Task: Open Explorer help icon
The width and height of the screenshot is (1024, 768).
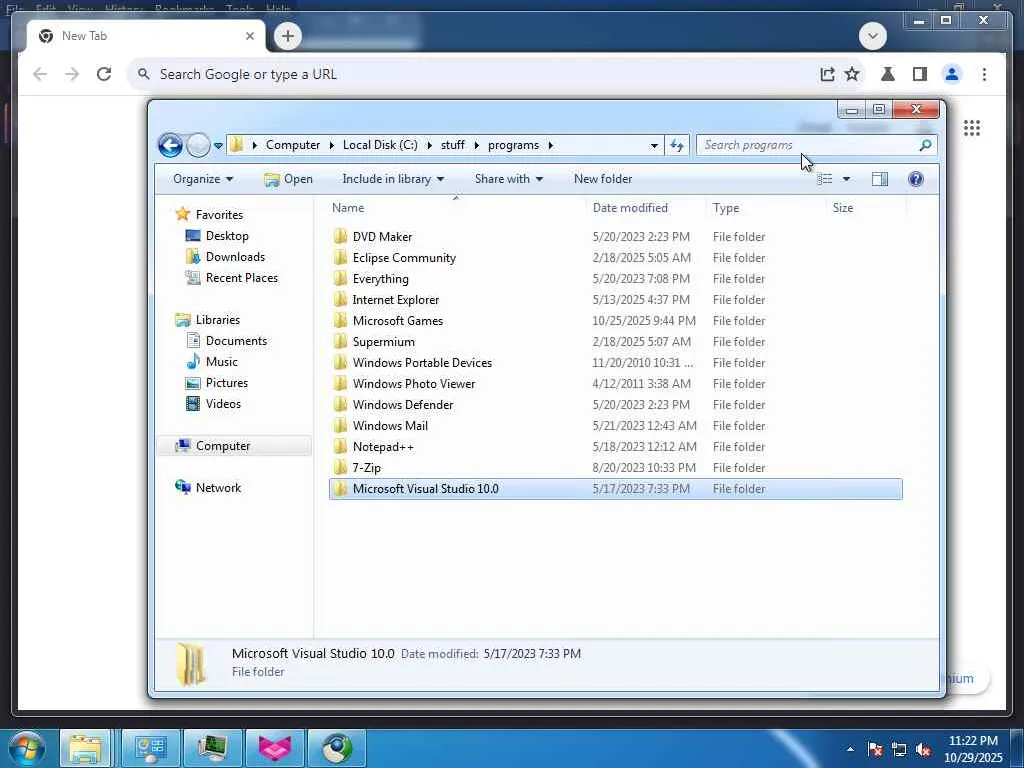Action: (916, 179)
